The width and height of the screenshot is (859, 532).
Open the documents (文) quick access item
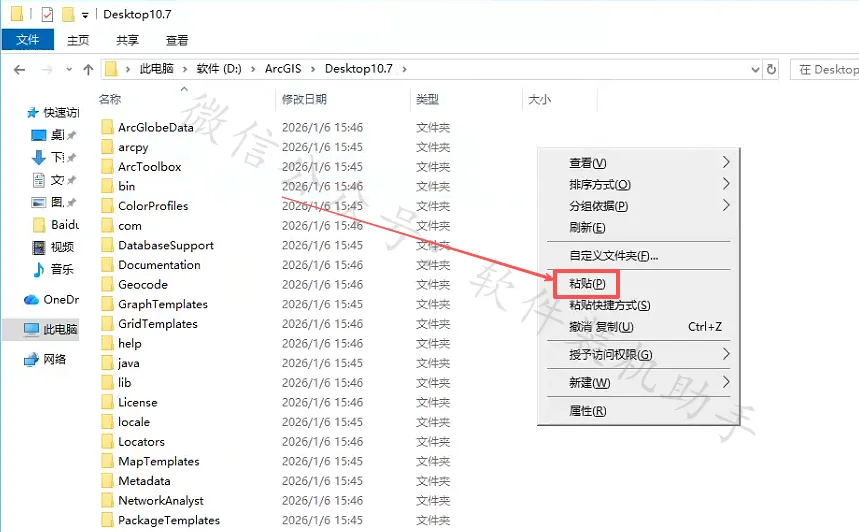(x=54, y=180)
